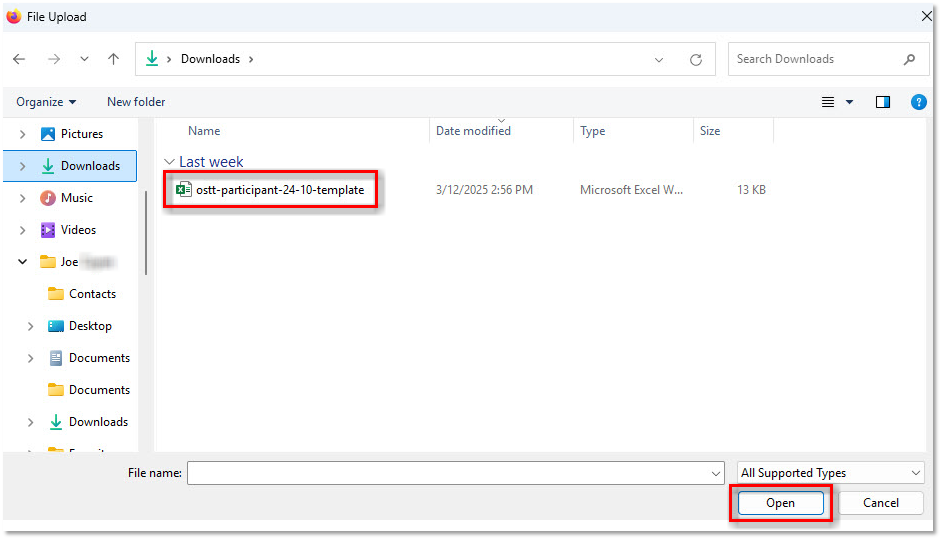
Task: Open Help with the question mark icon
Action: [918, 102]
